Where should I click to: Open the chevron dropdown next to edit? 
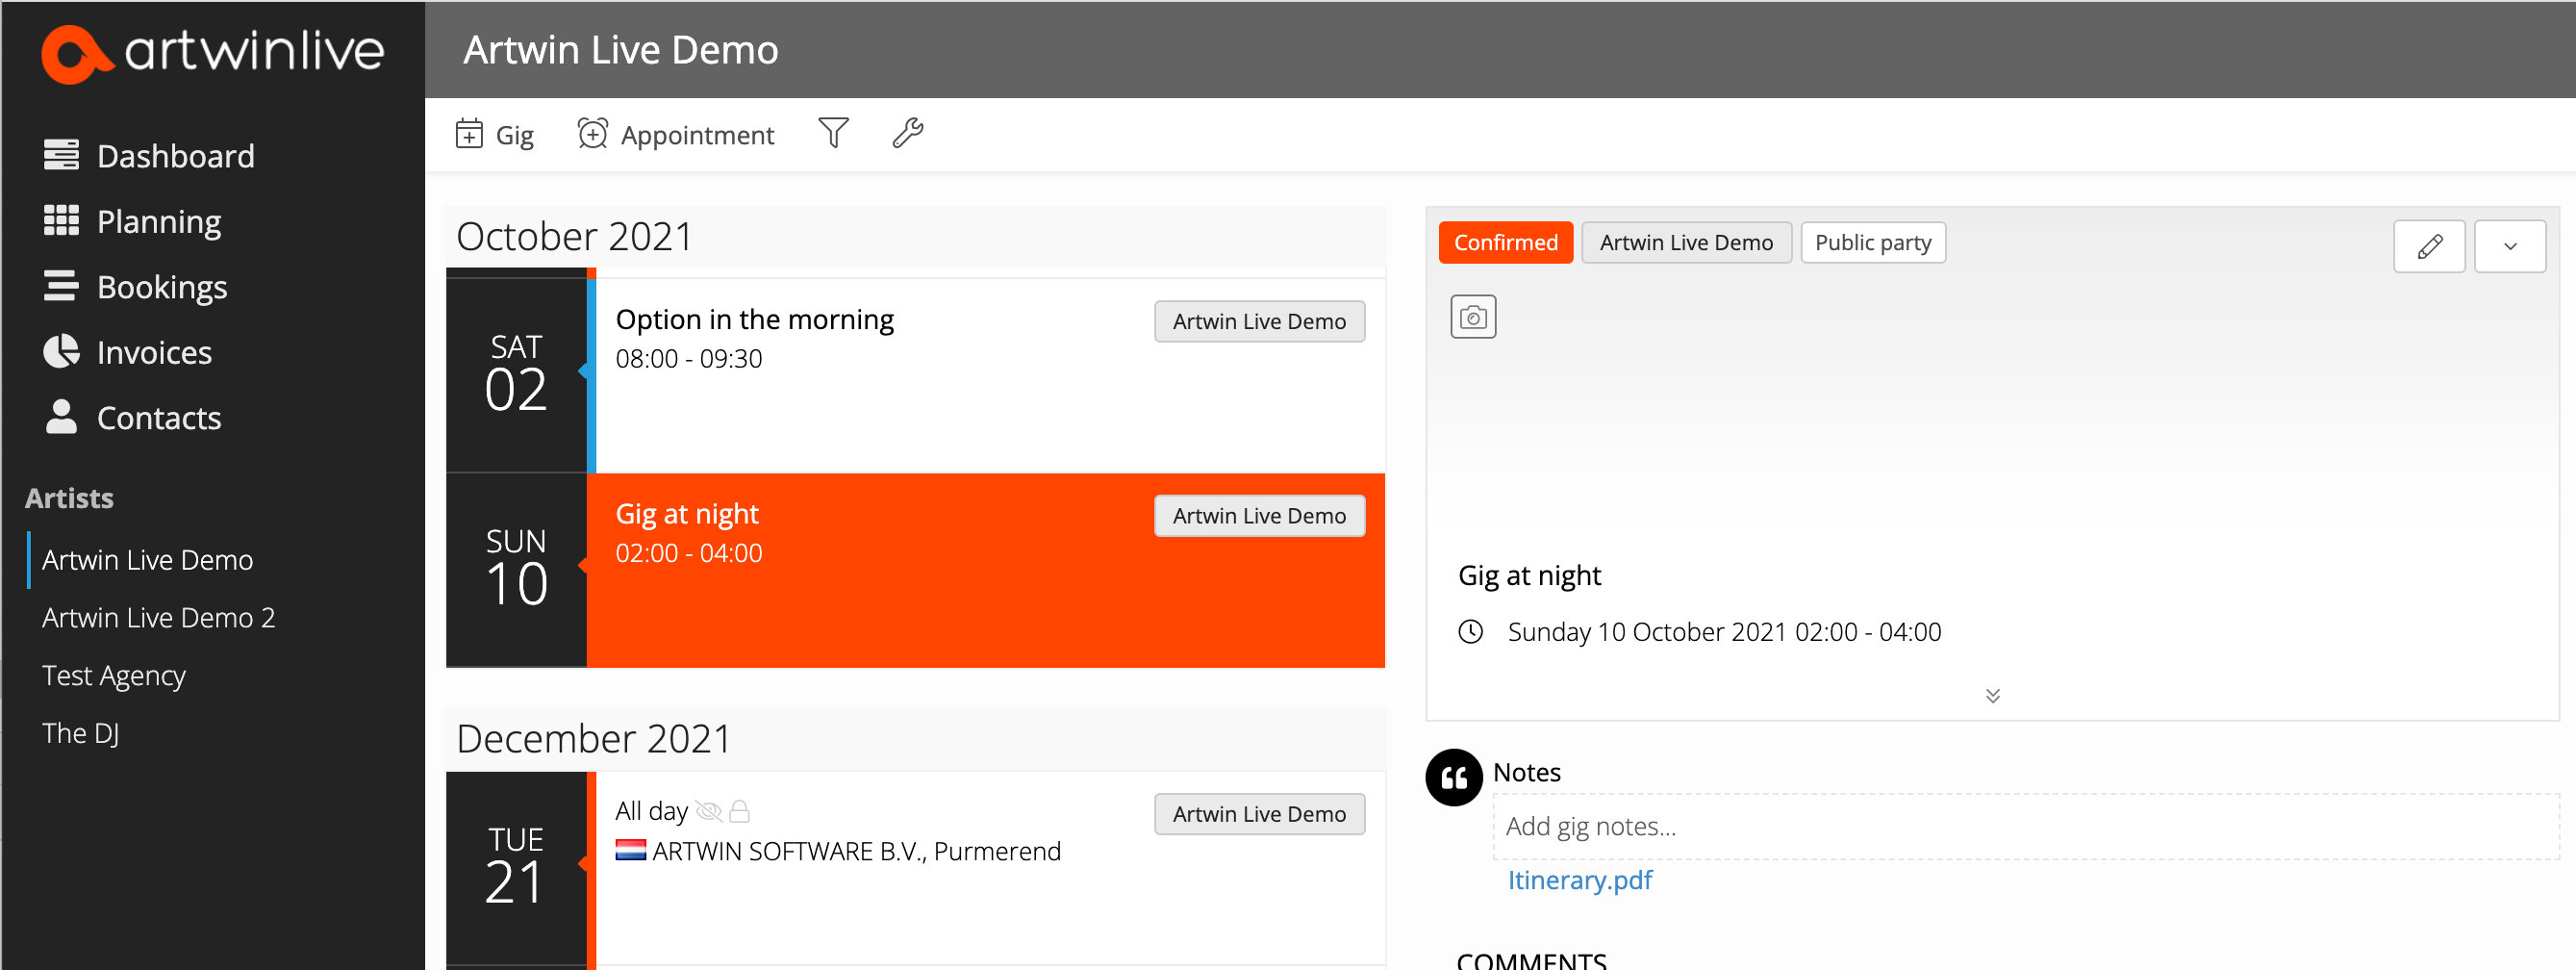pyautogui.click(x=2509, y=246)
